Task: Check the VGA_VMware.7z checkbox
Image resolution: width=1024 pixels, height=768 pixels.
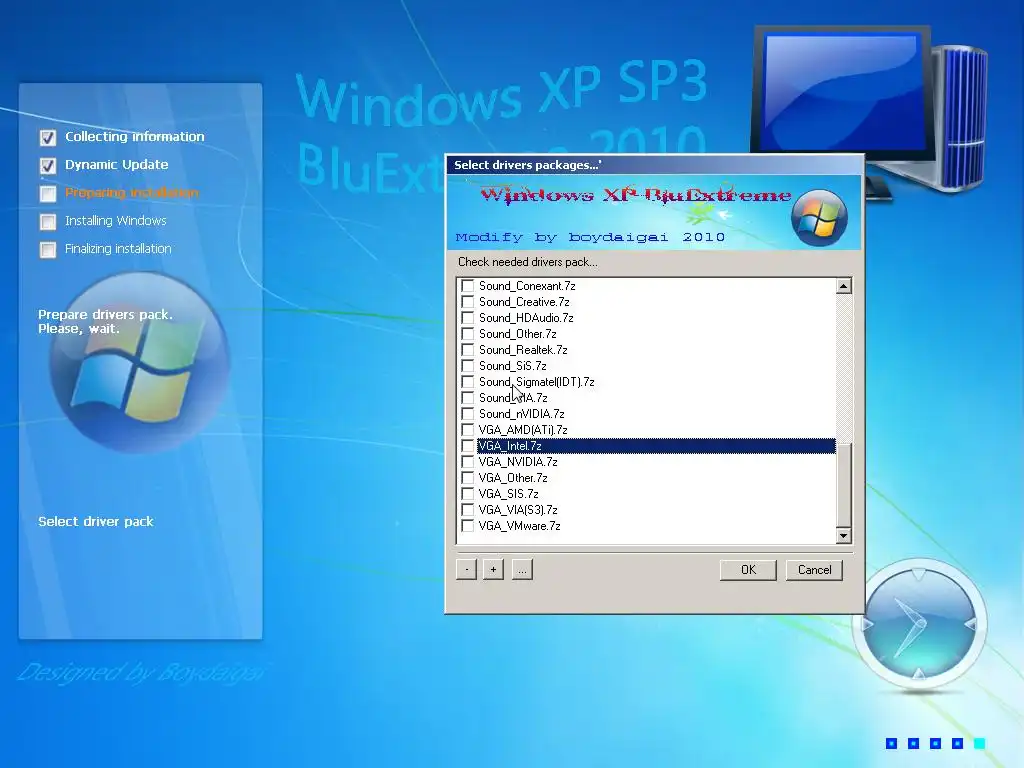Action: [468, 526]
